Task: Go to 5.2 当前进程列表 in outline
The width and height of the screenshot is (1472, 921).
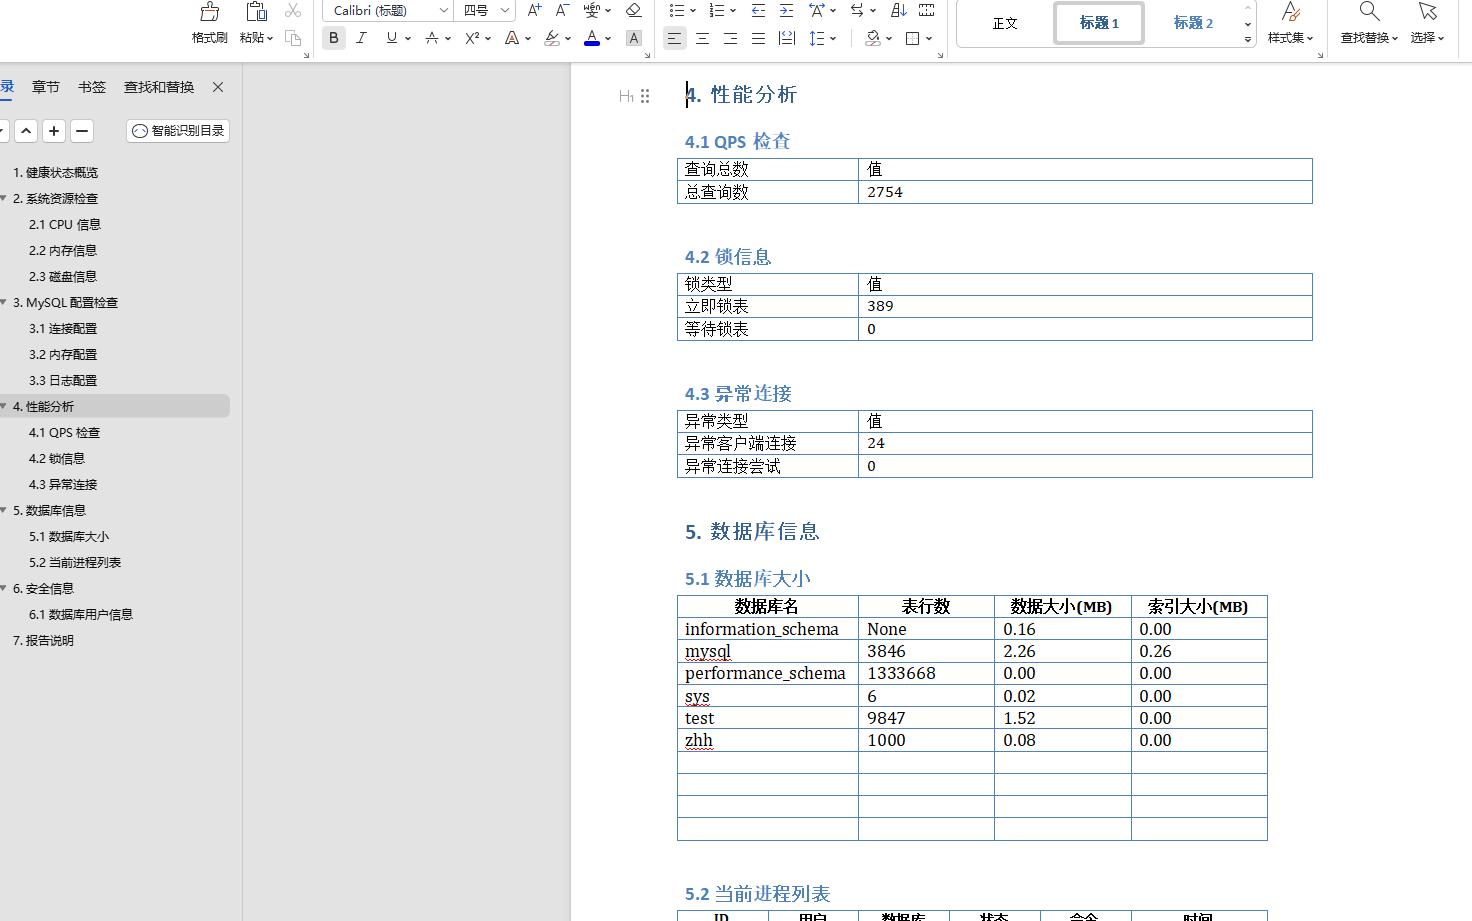Action: click(75, 563)
